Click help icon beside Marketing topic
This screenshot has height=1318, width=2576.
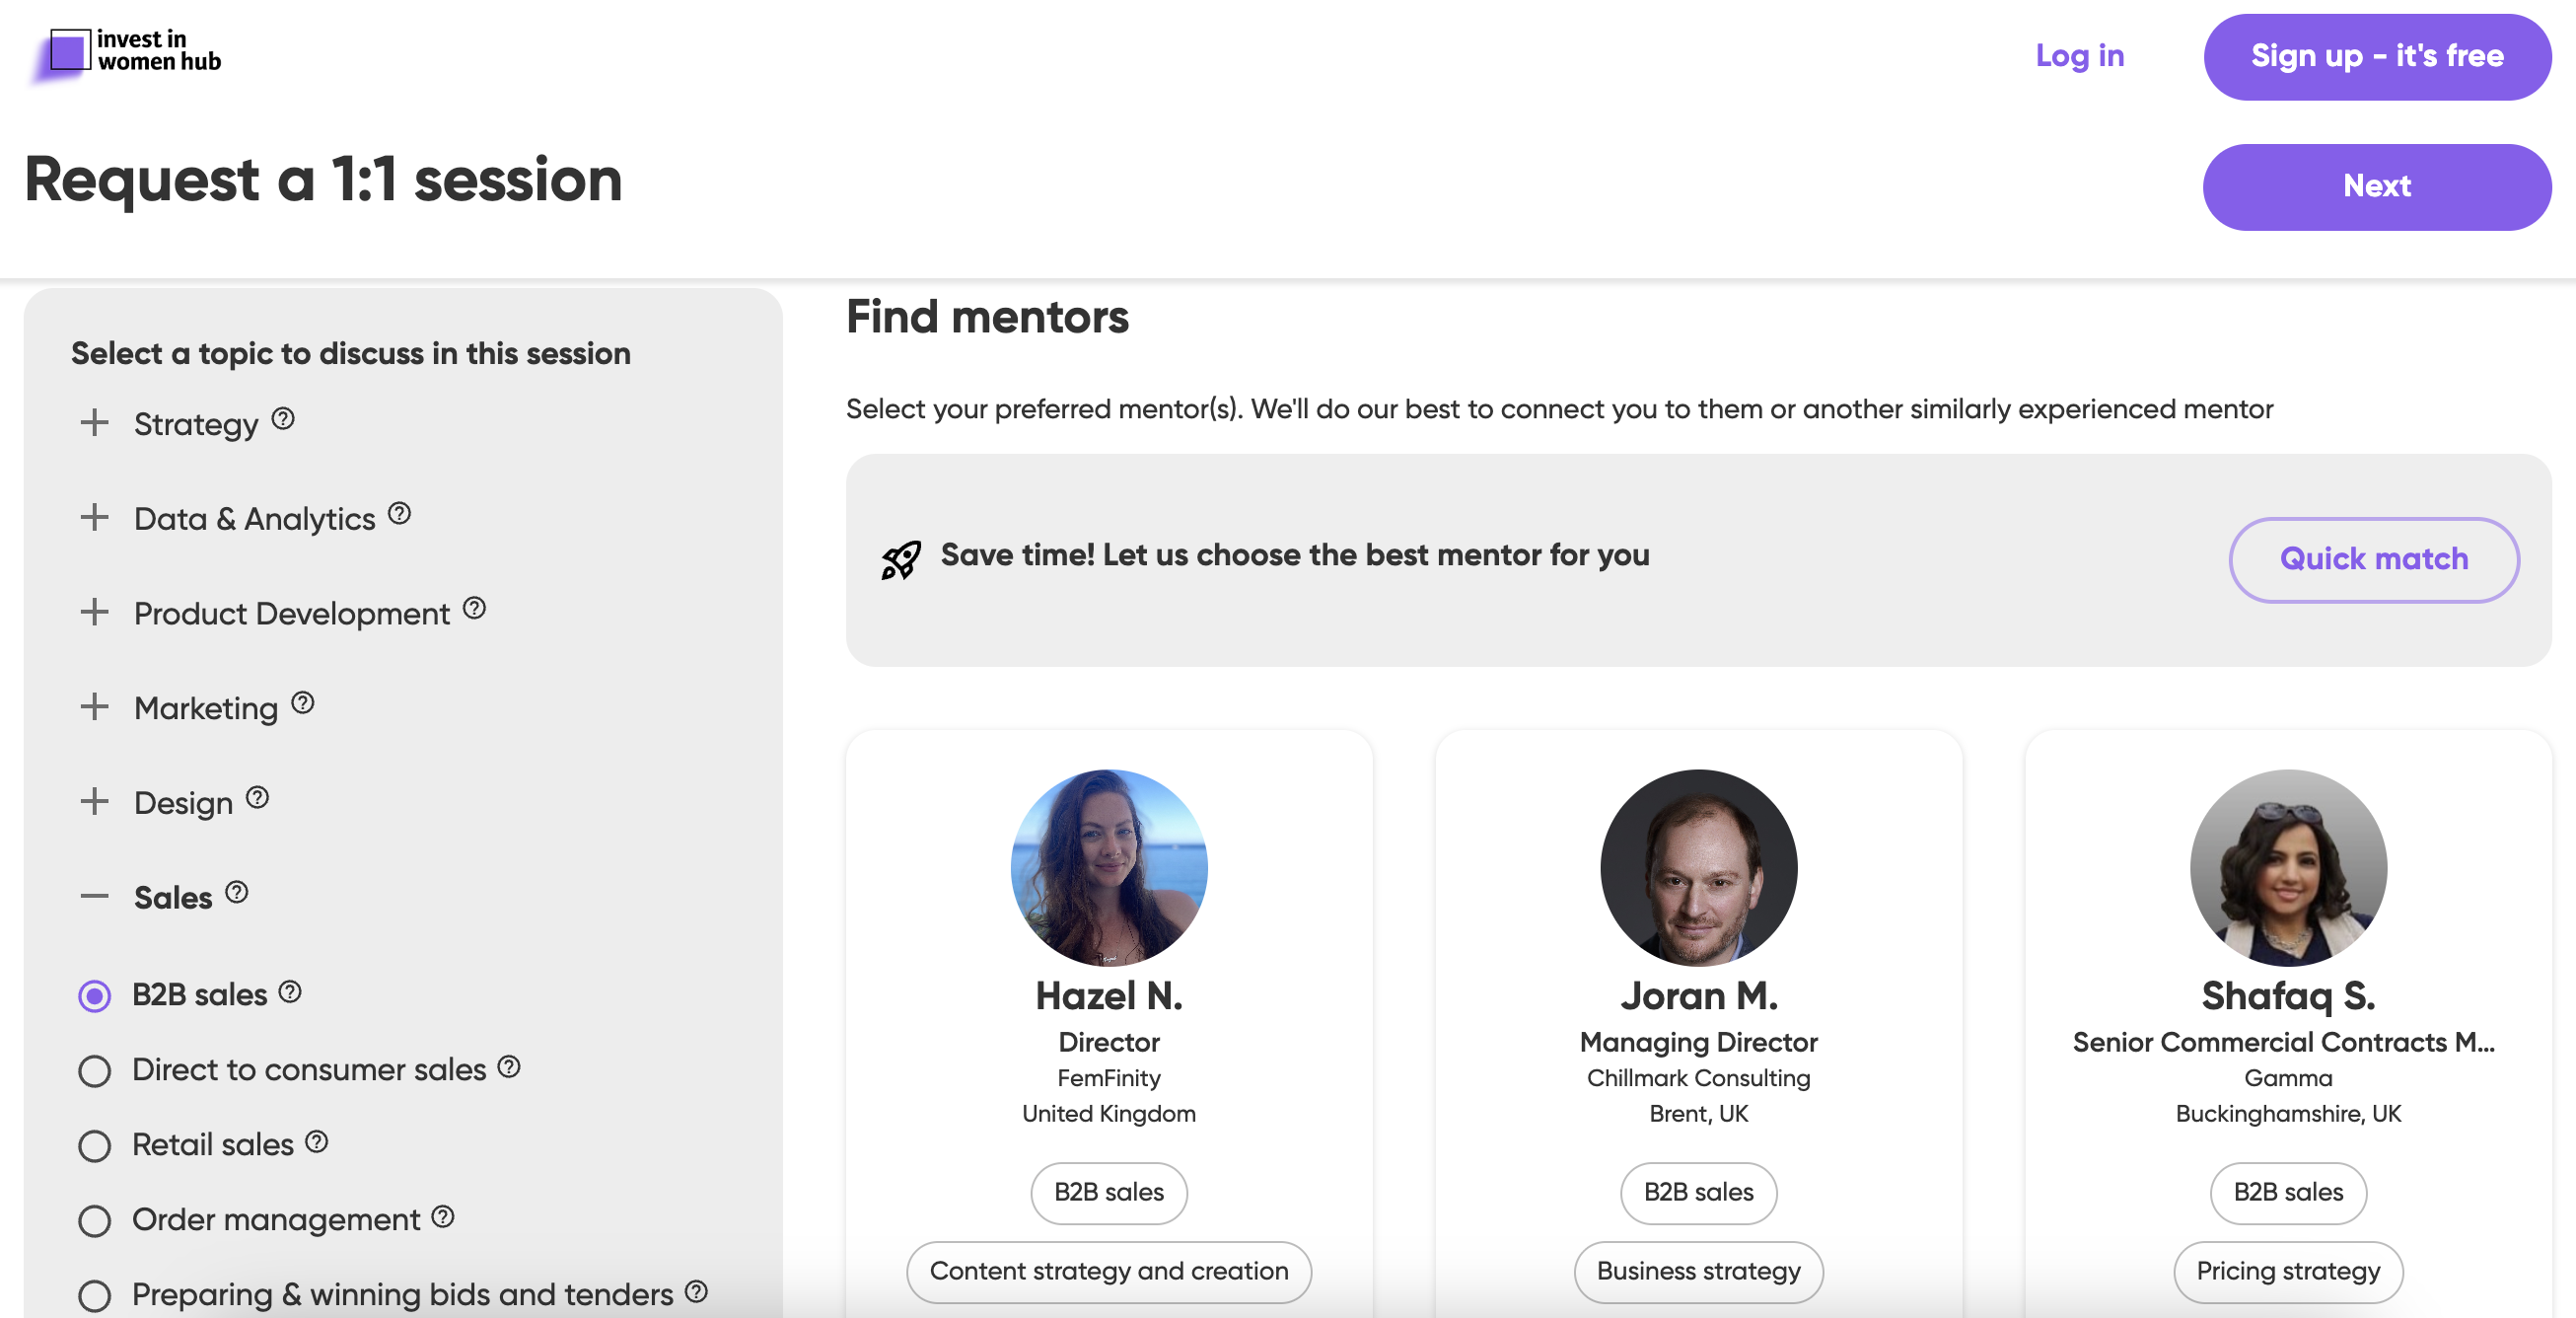point(302,703)
